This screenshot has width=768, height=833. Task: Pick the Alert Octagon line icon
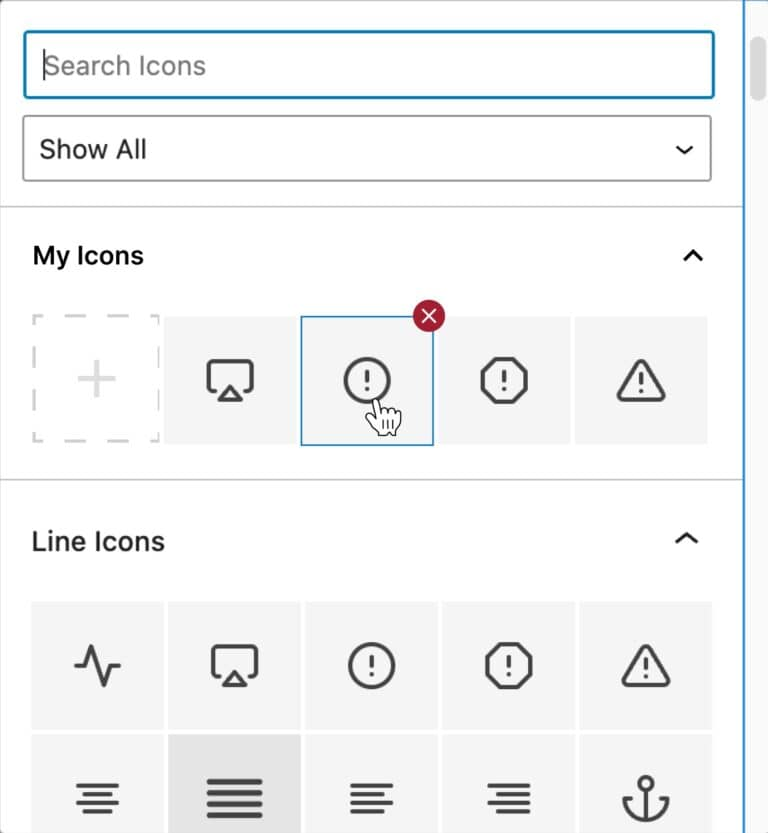[x=508, y=665]
